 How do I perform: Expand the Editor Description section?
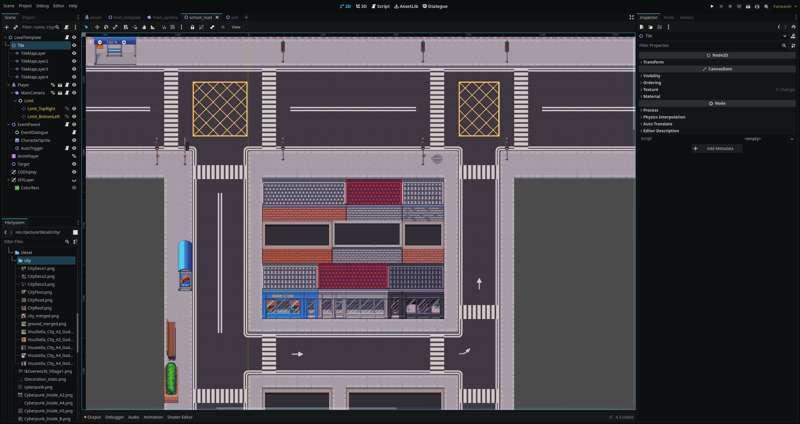click(x=717, y=131)
